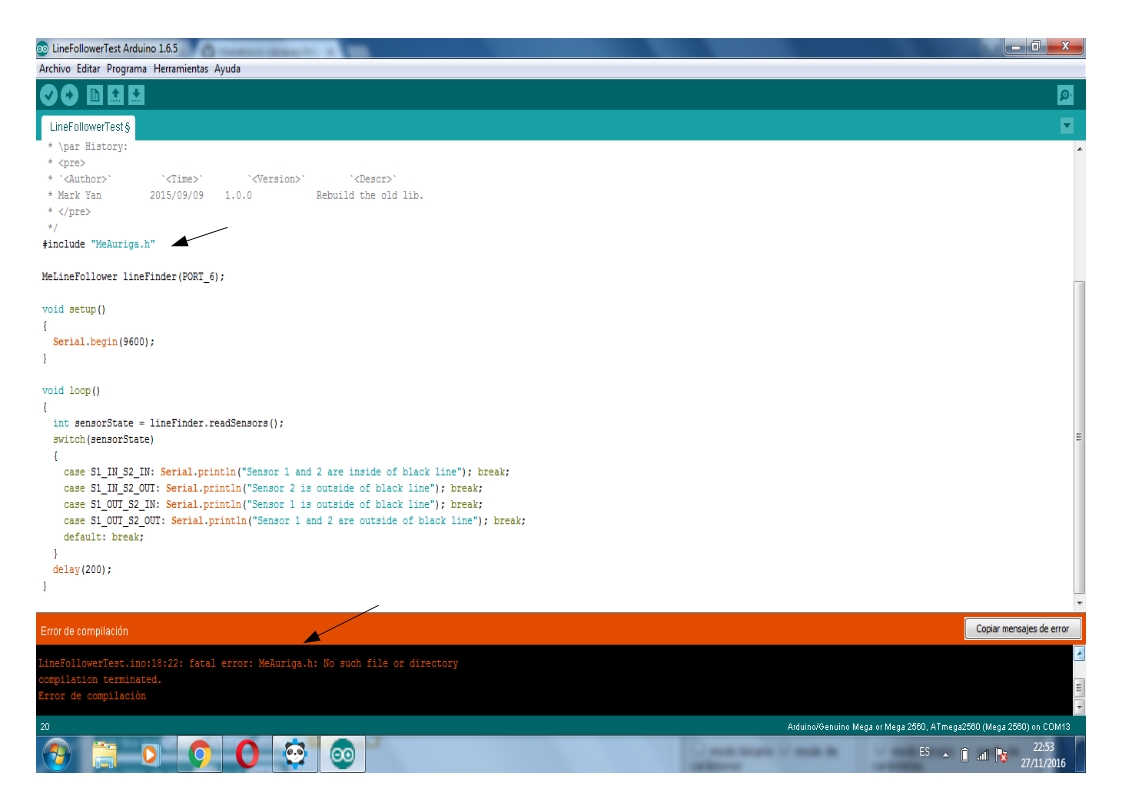Open the tab options dropdown arrow
Screen dimensions: 1123x794
point(1066,126)
